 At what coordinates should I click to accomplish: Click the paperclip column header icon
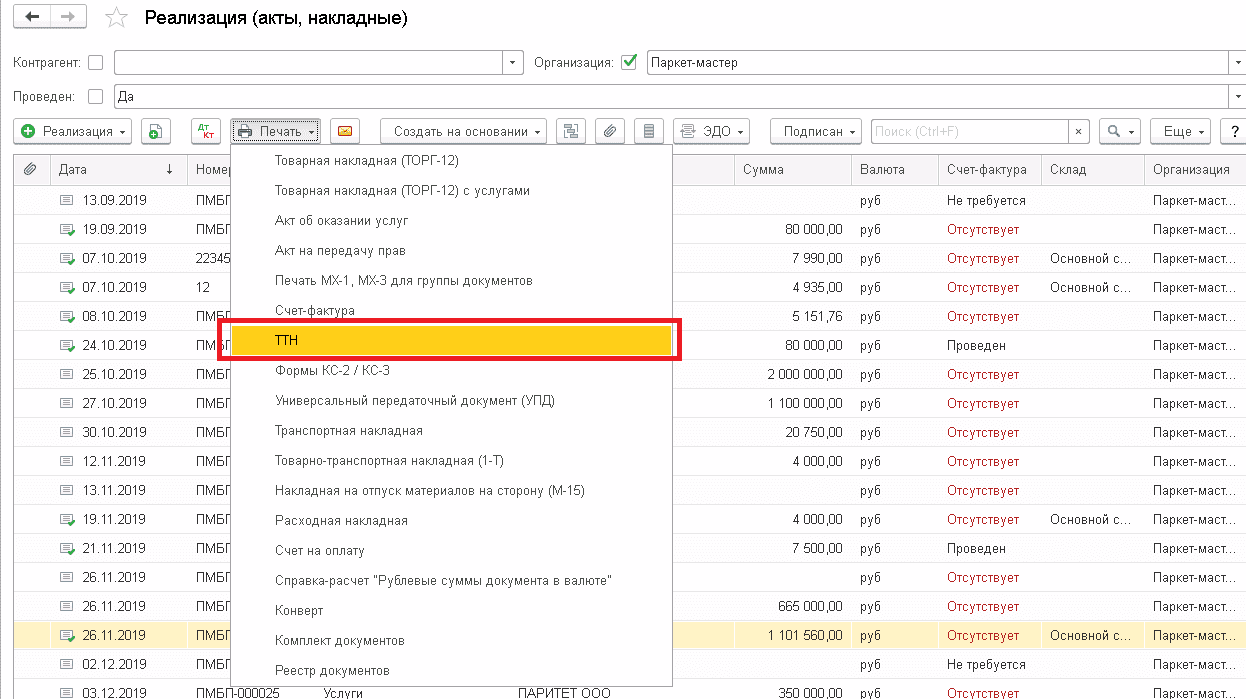click(x=30, y=169)
